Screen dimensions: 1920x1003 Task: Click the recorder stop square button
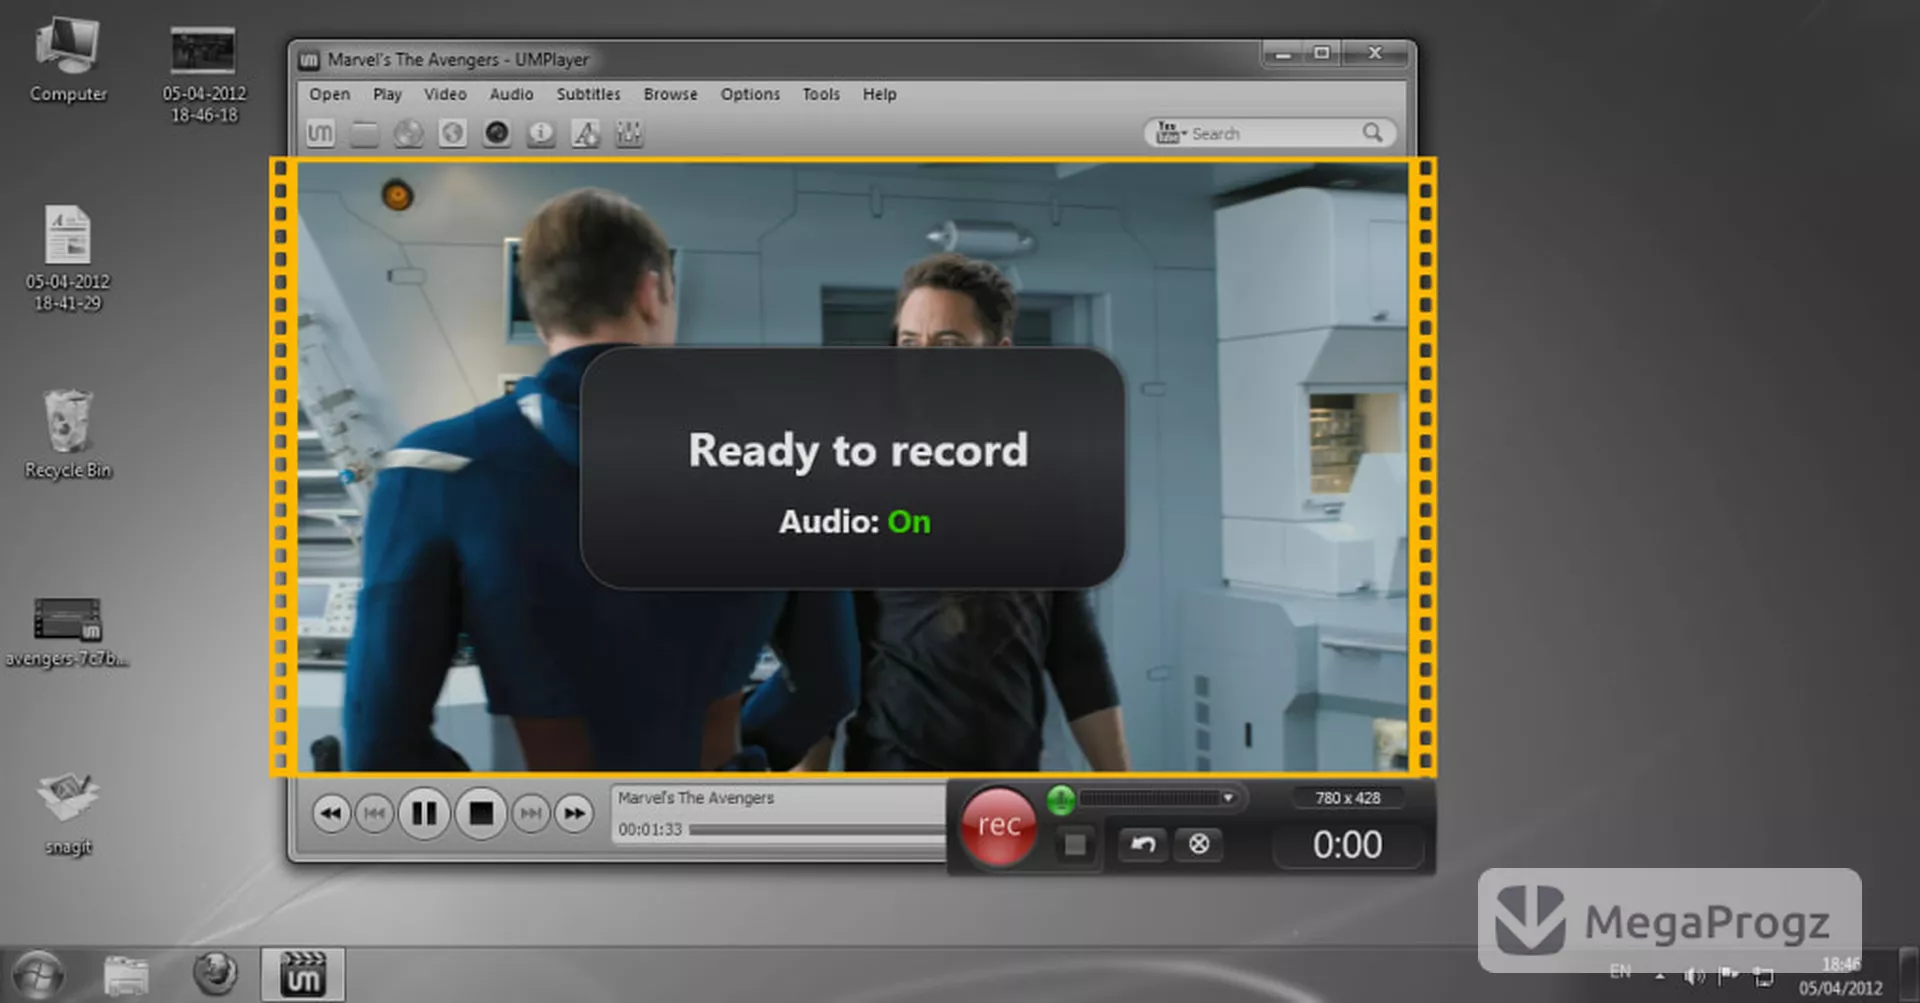[x=1075, y=845]
